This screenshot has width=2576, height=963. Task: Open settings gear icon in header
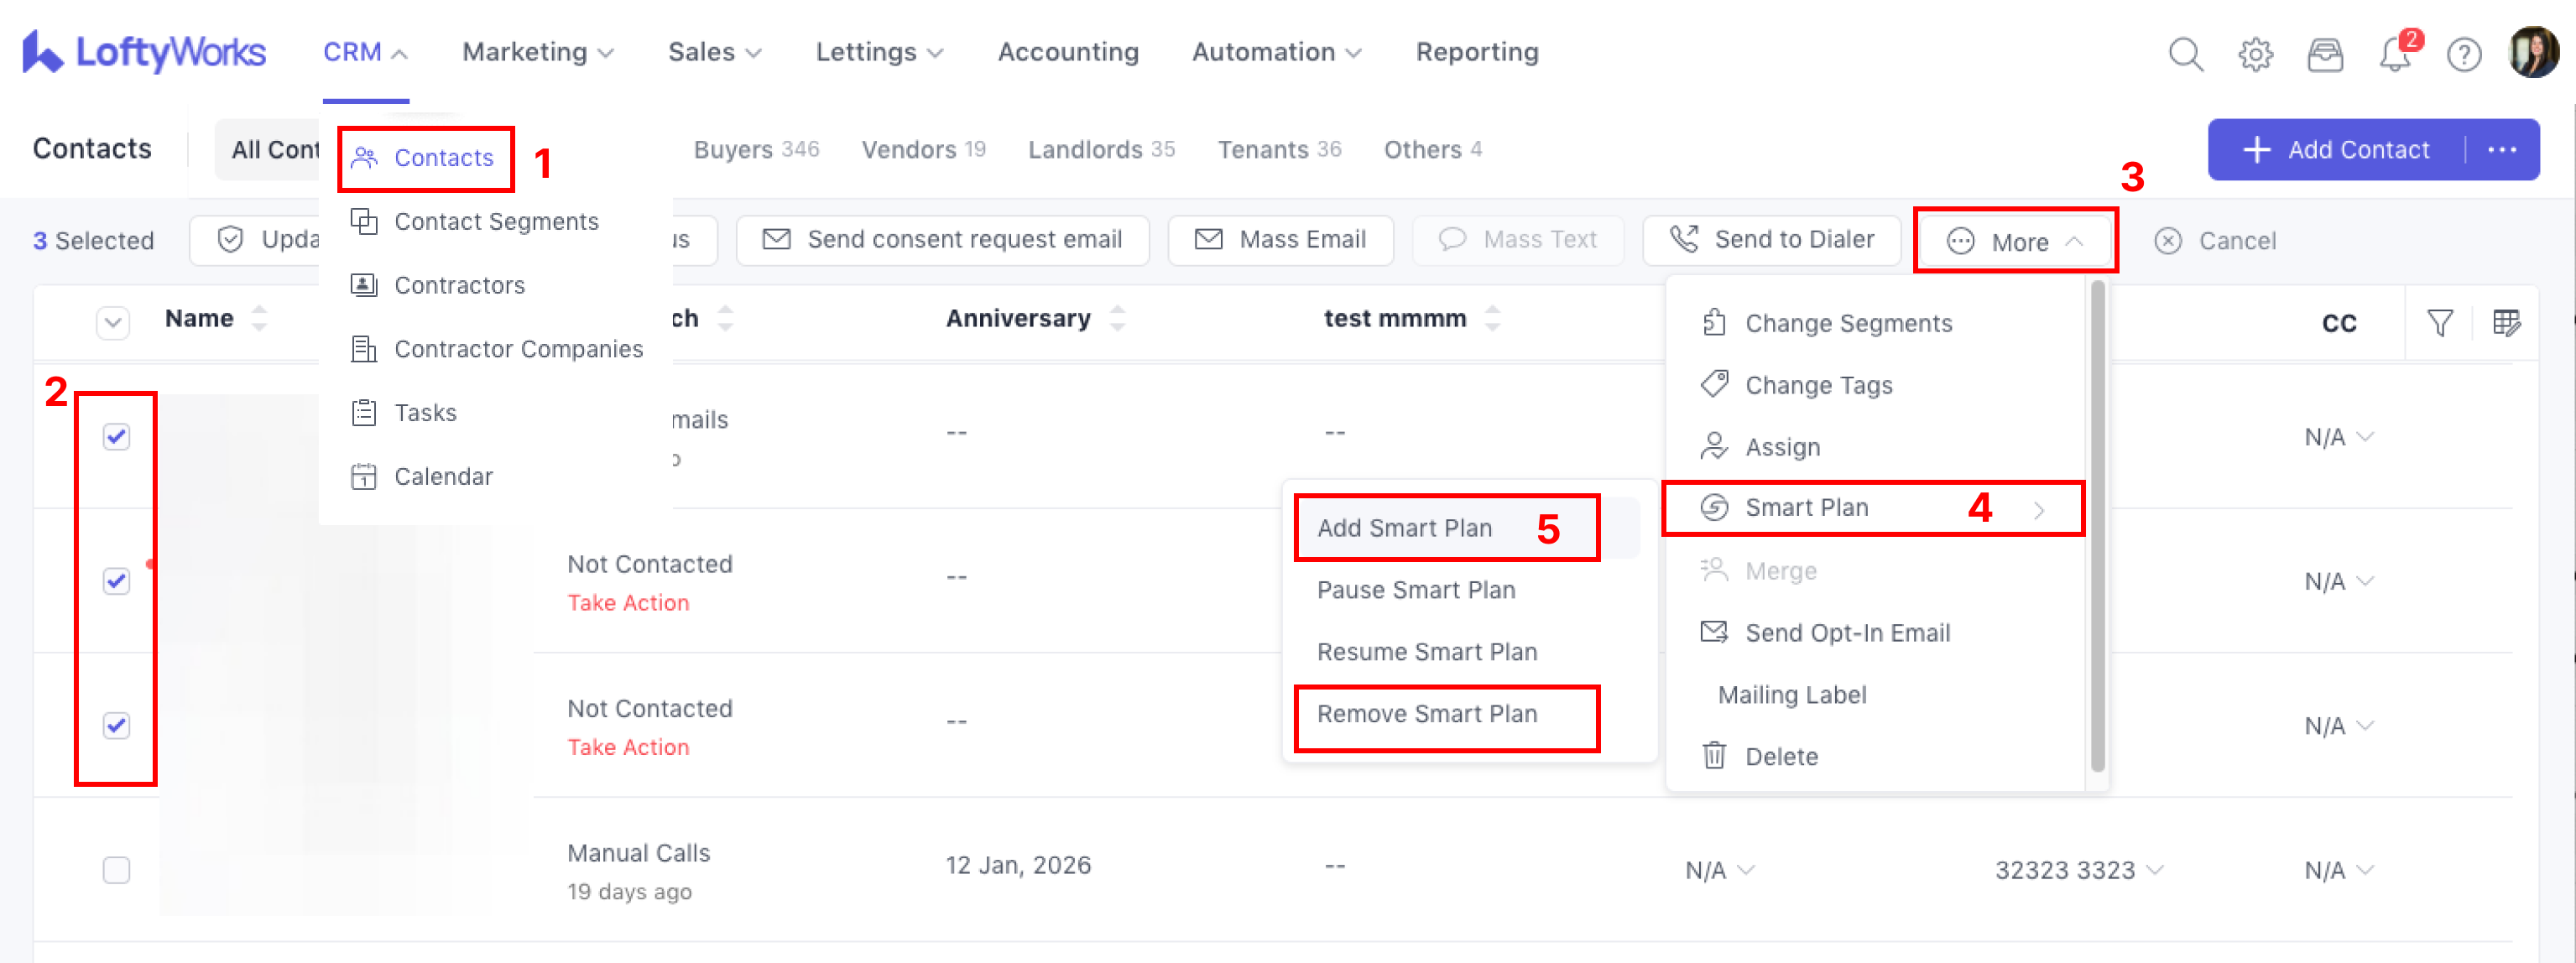(2255, 53)
